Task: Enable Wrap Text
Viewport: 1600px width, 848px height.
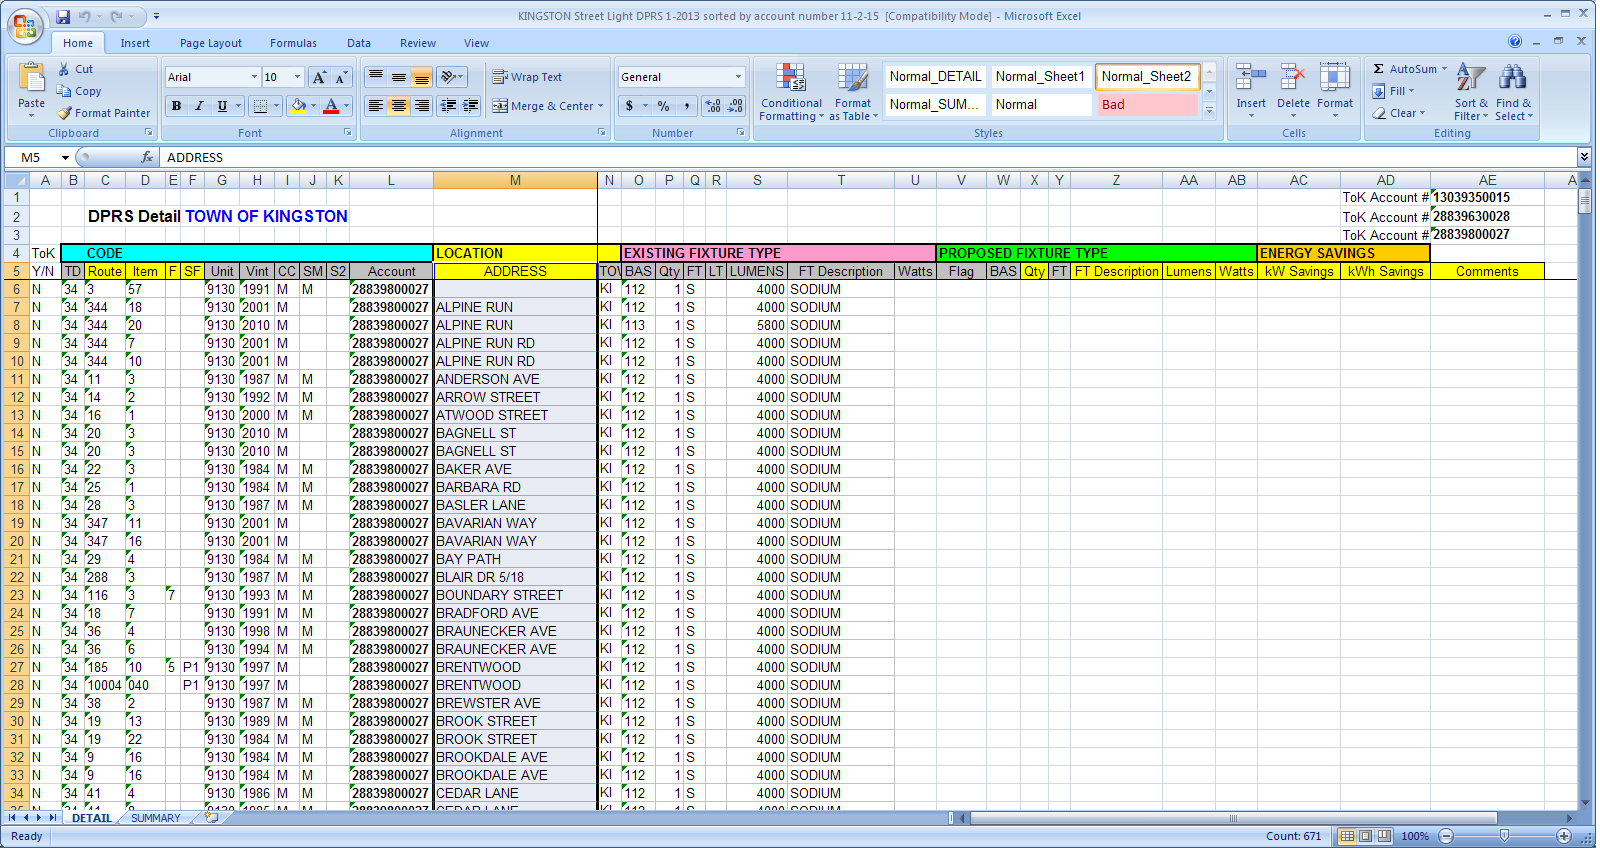Action: 527,77
